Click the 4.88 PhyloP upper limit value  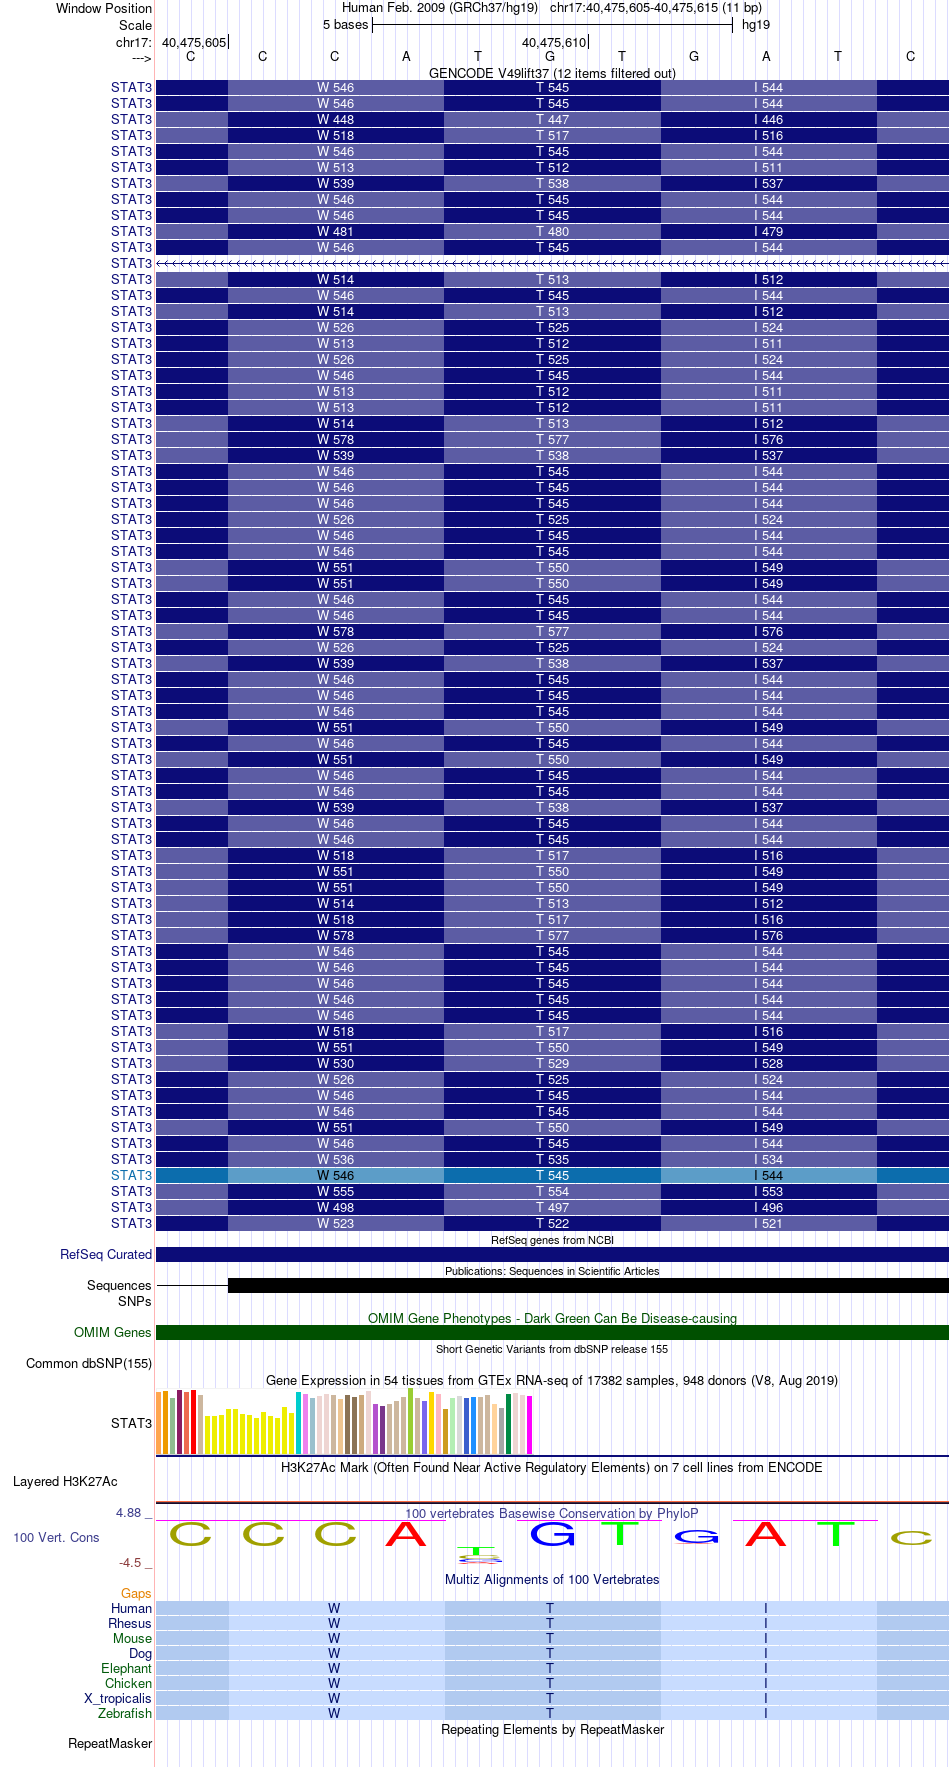pyautogui.click(x=129, y=1513)
